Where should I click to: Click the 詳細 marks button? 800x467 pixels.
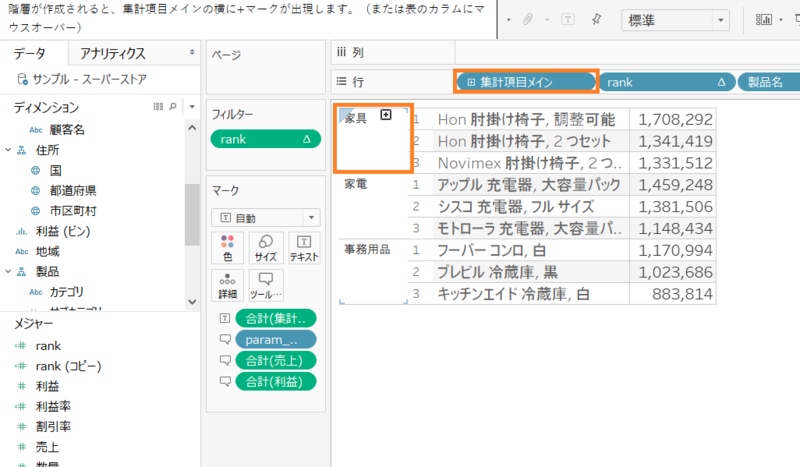pos(228,285)
